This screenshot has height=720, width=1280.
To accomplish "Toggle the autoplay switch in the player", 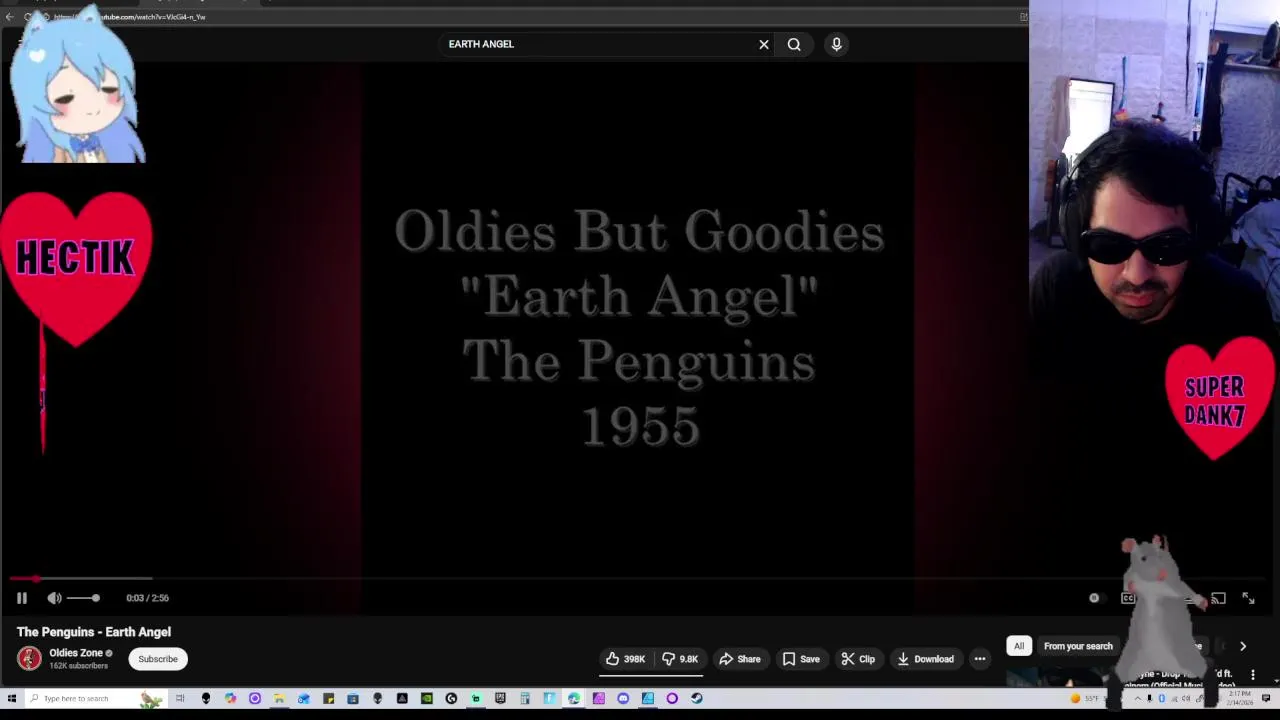I will (1099, 598).
